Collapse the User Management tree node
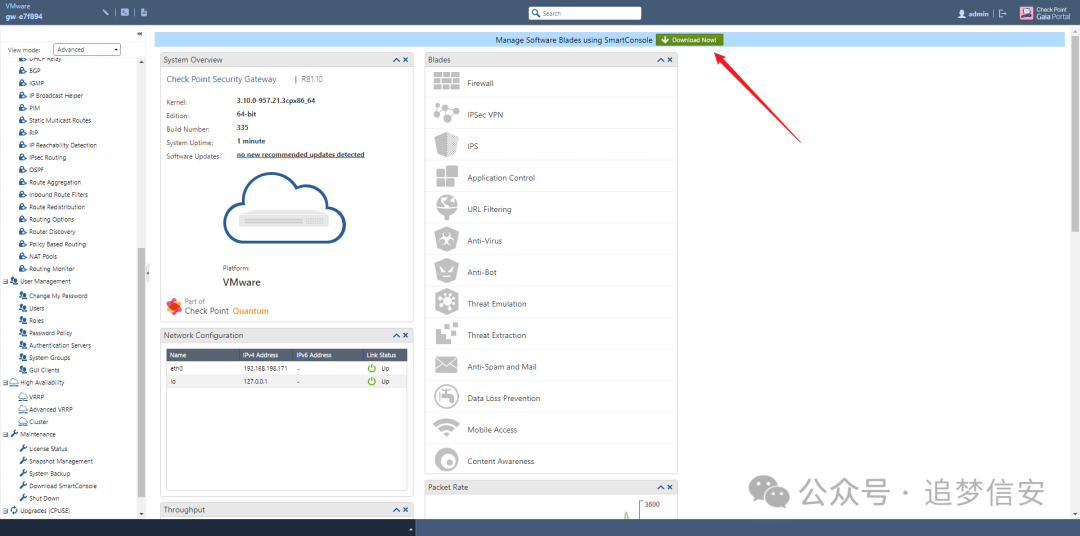The width and height of the screenshot is (1080, 536). [6, 281]
